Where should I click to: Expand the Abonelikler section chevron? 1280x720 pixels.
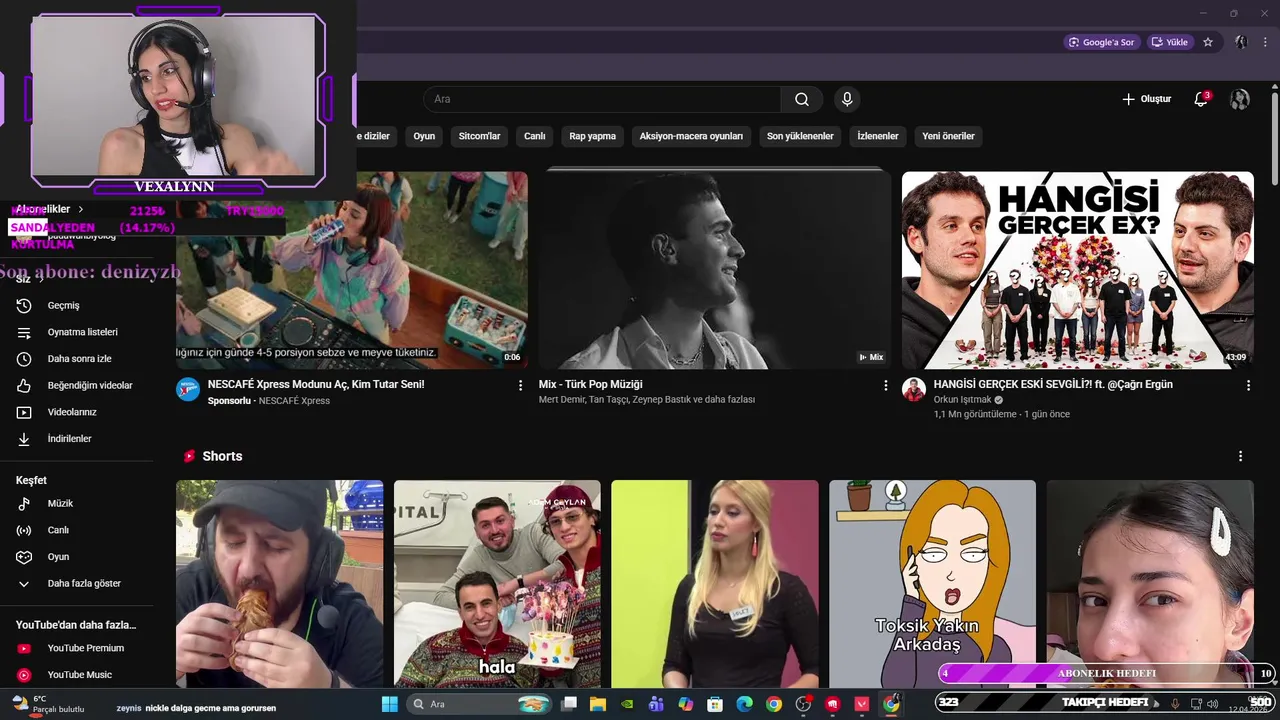pos(80,209)
